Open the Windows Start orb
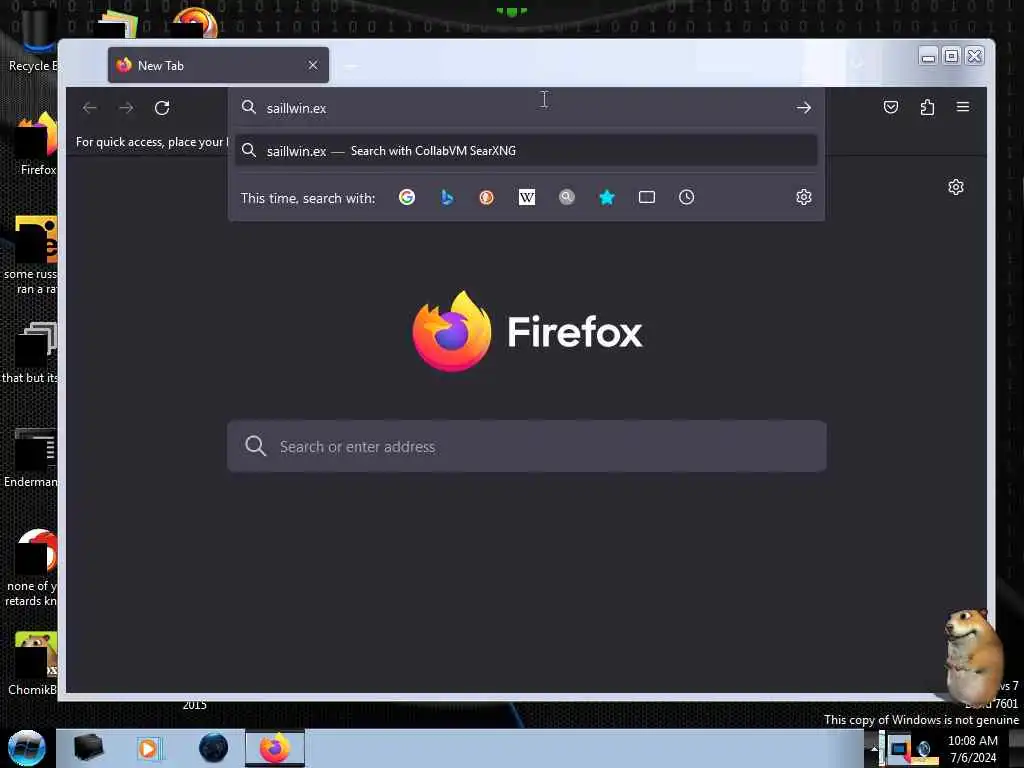Image resolution: width=1024 pixels, height=768 pixels. (x=26, y=748)
